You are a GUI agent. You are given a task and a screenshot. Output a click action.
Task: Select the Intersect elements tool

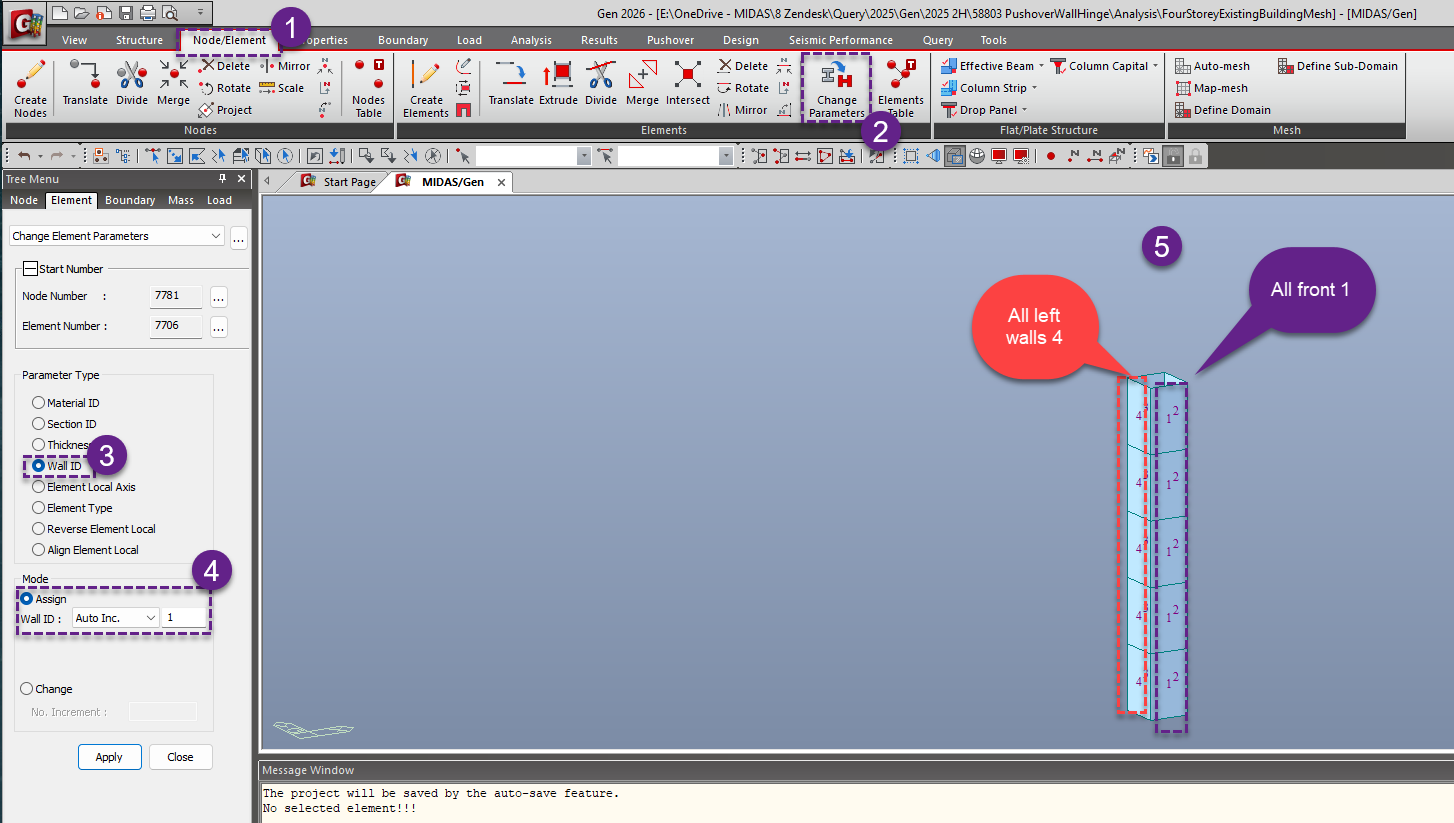tap(687, 87)
